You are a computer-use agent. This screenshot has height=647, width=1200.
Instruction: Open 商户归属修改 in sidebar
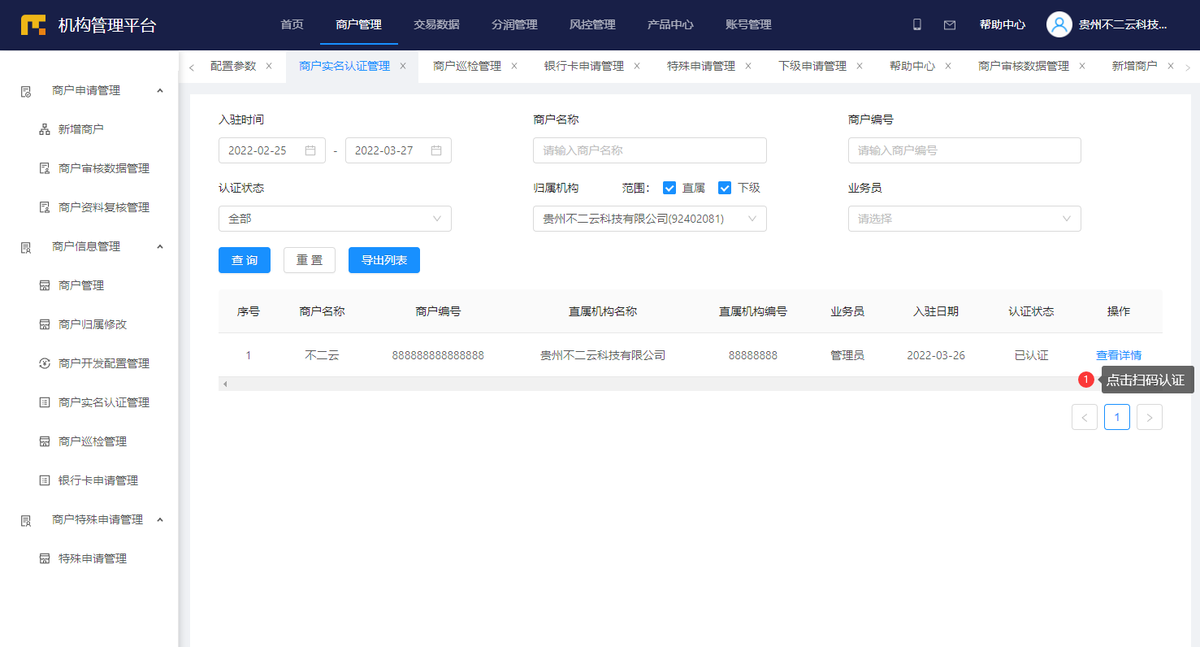(93, 324)
